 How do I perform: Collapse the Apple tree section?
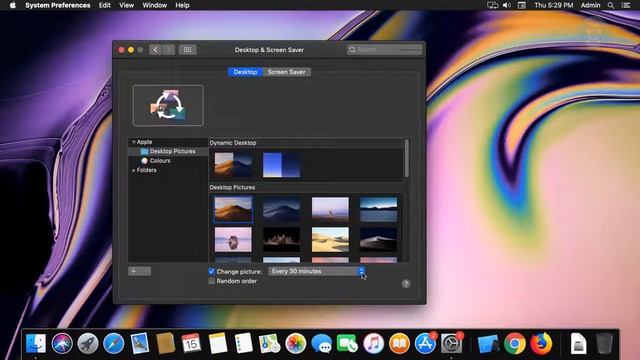(x=133, y=142)
